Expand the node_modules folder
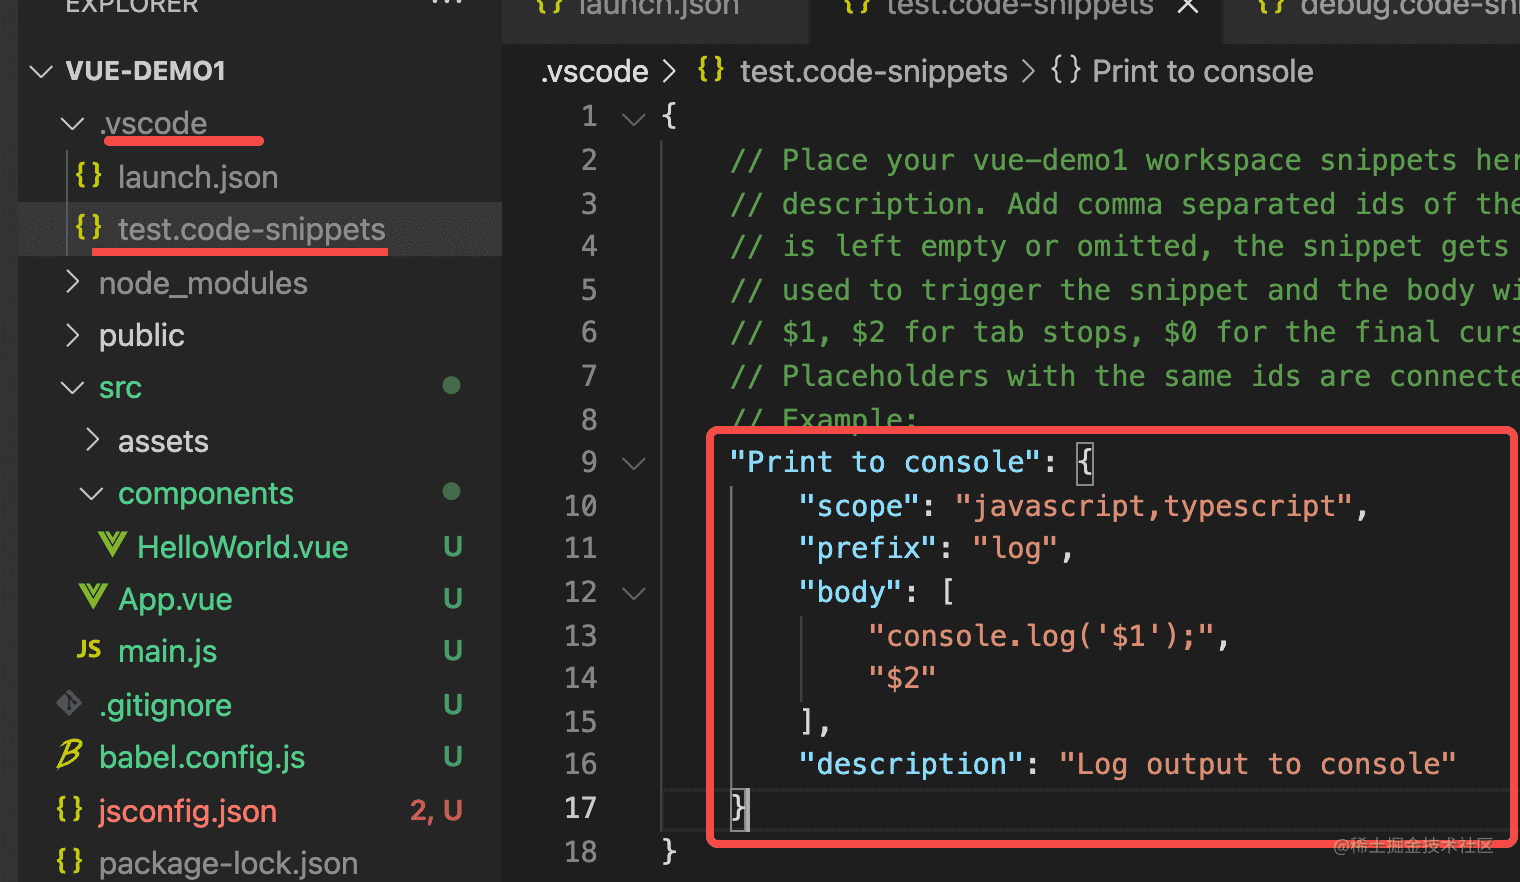The width and height of the screenshot is (1520, 882). pos(72,283)
